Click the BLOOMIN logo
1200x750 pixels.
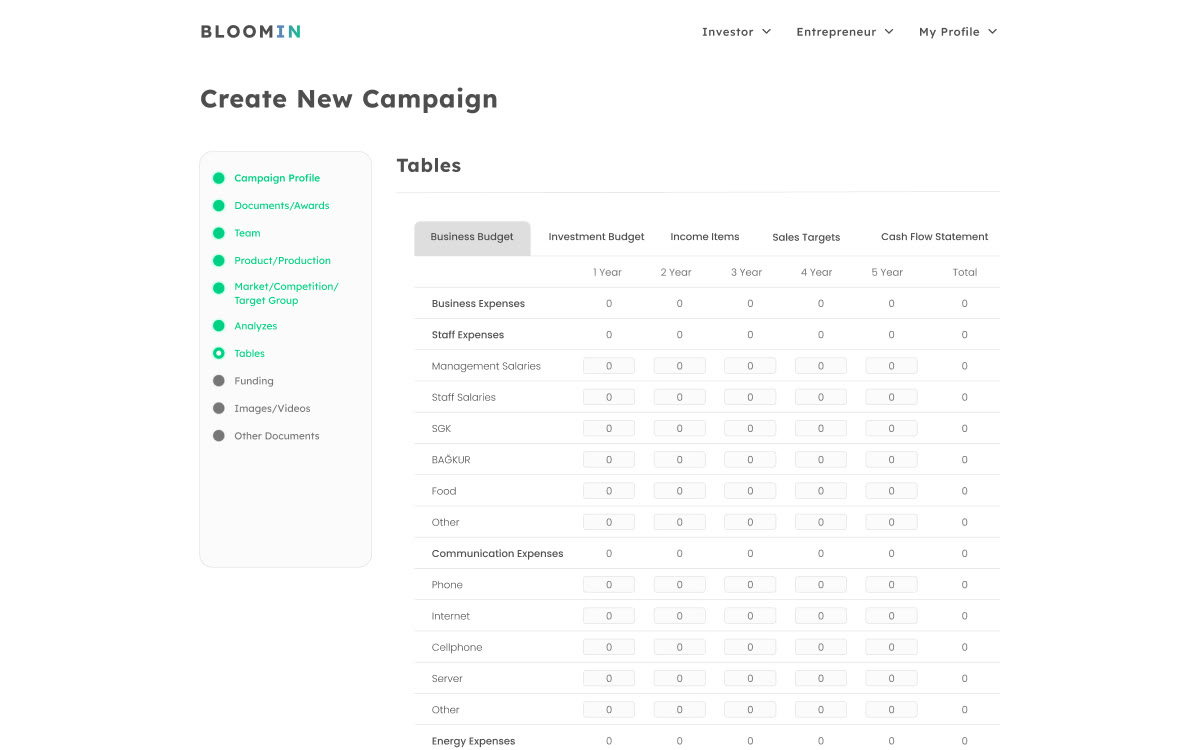tap(250, 31)
